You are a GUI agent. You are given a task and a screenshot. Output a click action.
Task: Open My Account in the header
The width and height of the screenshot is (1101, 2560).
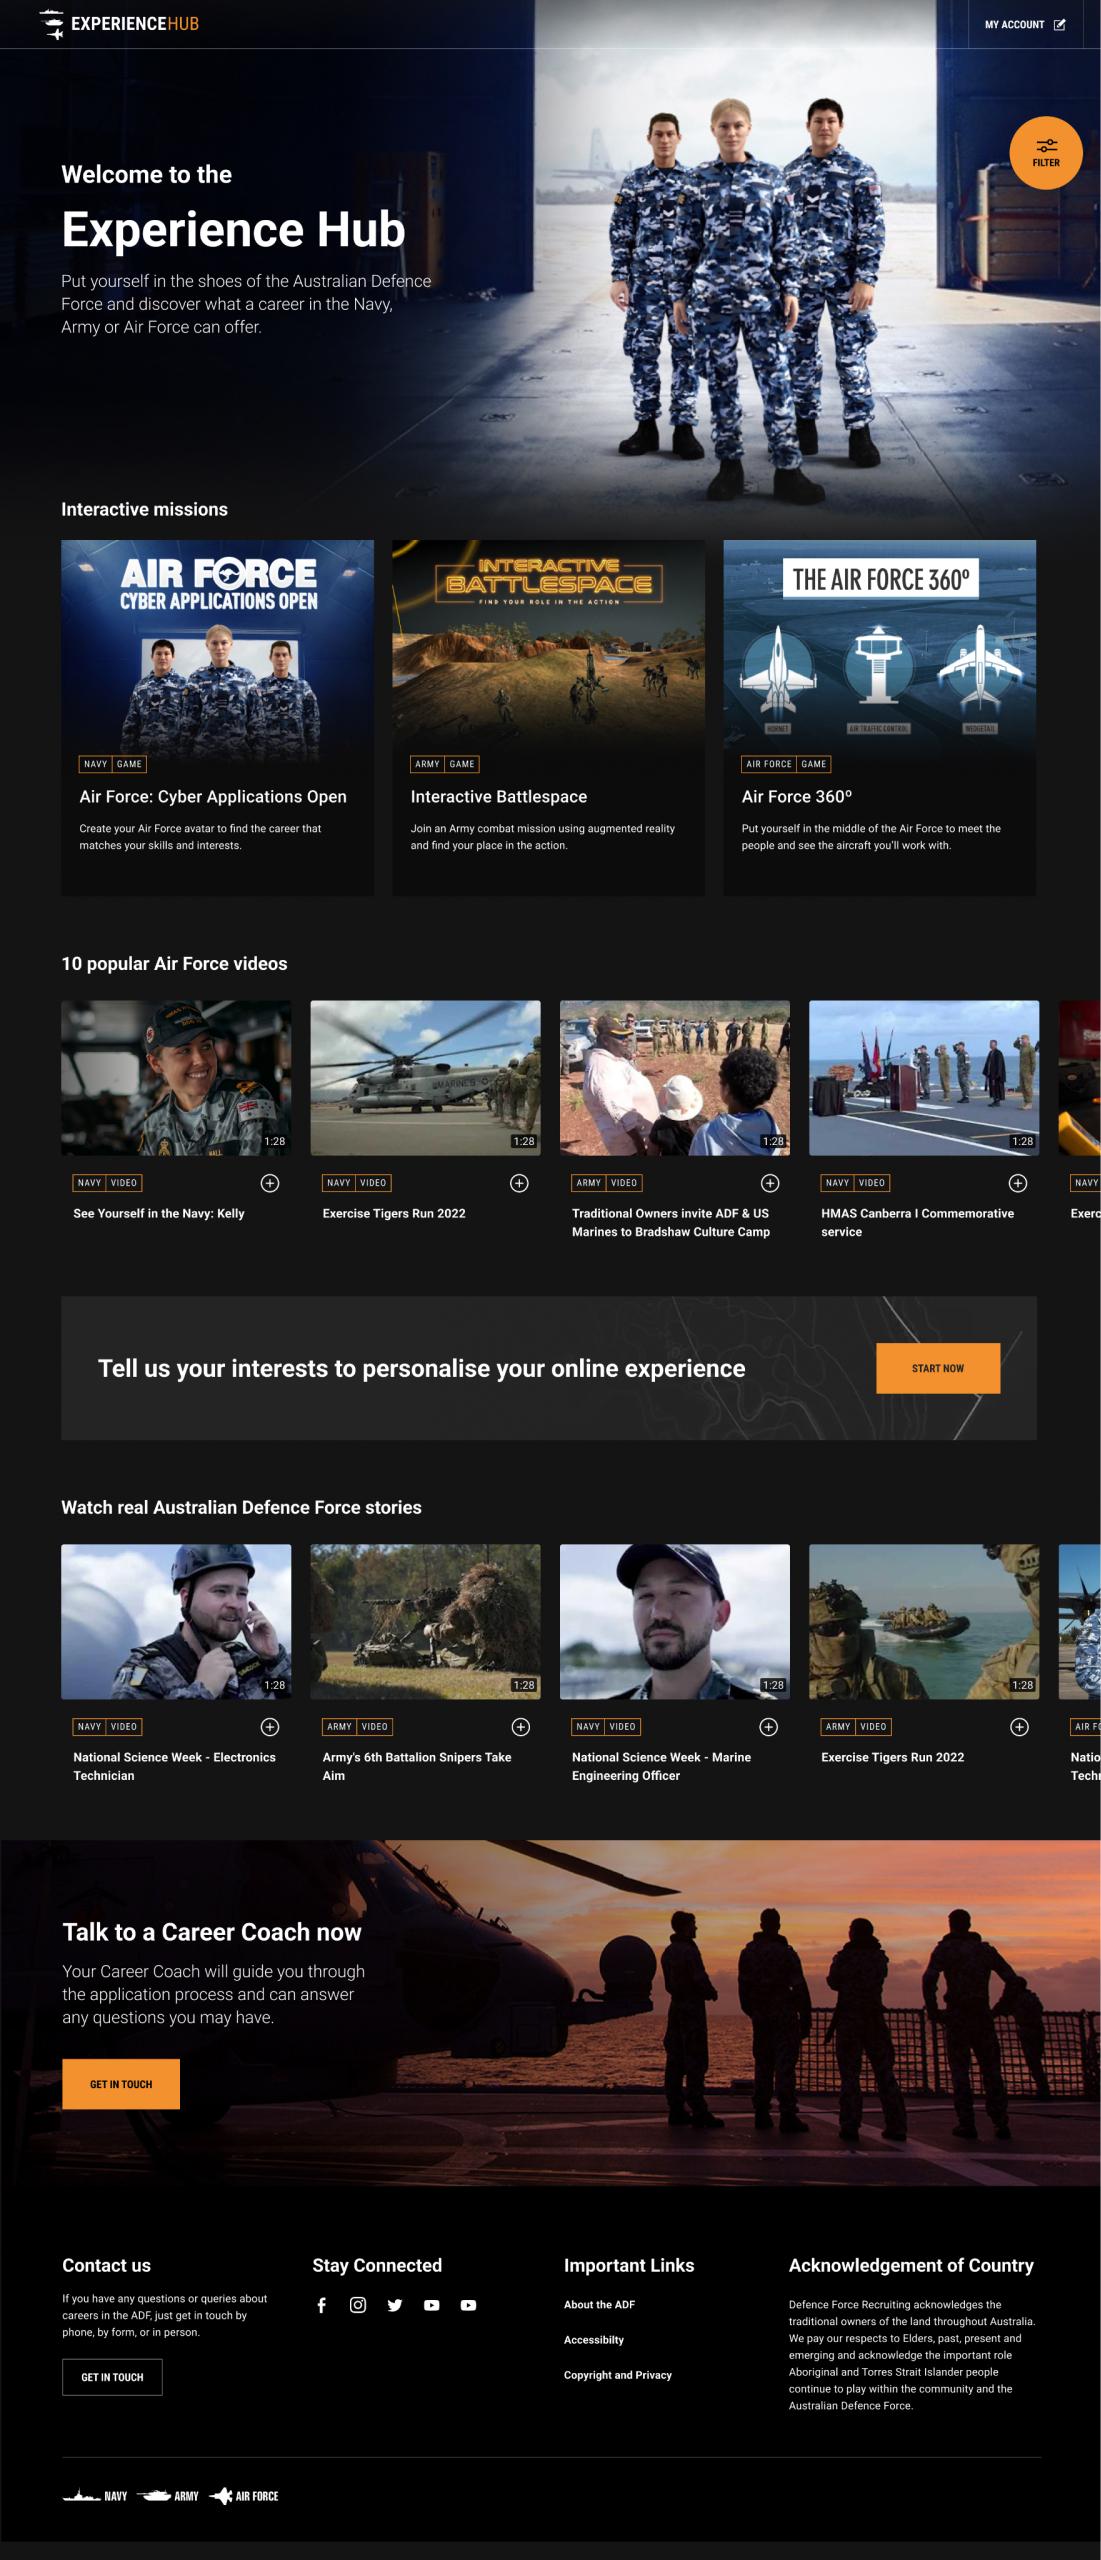pos(1024,24)
